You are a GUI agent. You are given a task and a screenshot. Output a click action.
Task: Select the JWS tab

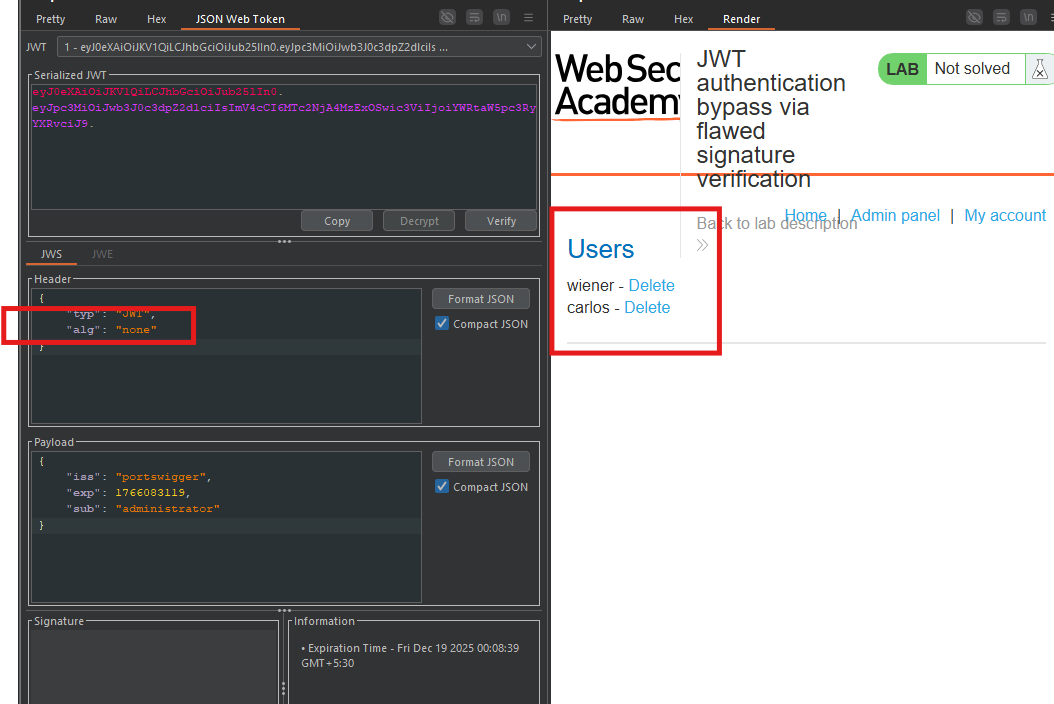51,254
